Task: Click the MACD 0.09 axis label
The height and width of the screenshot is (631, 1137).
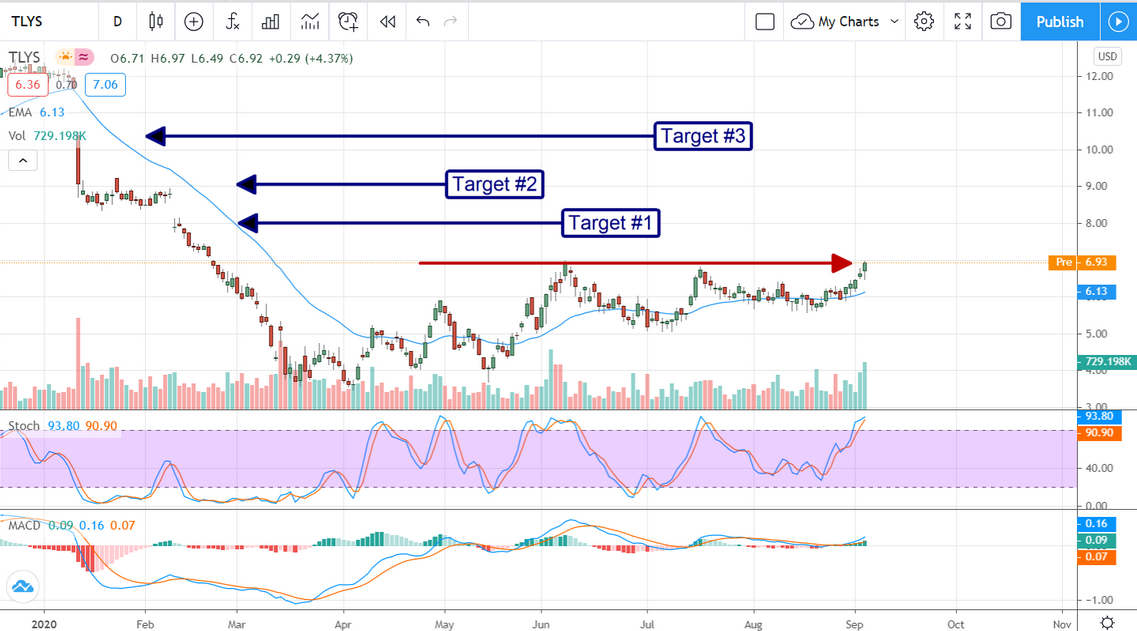Action: coord(1096,540)
